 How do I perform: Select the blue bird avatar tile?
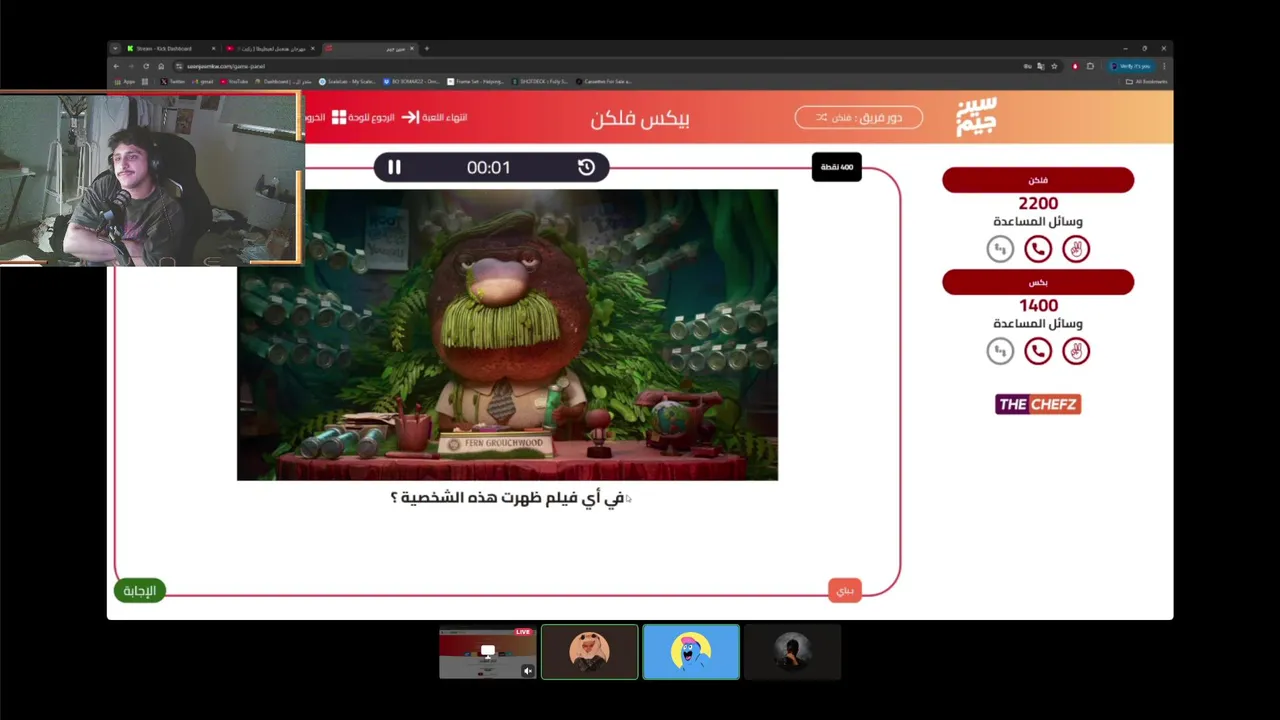[691, 652]
